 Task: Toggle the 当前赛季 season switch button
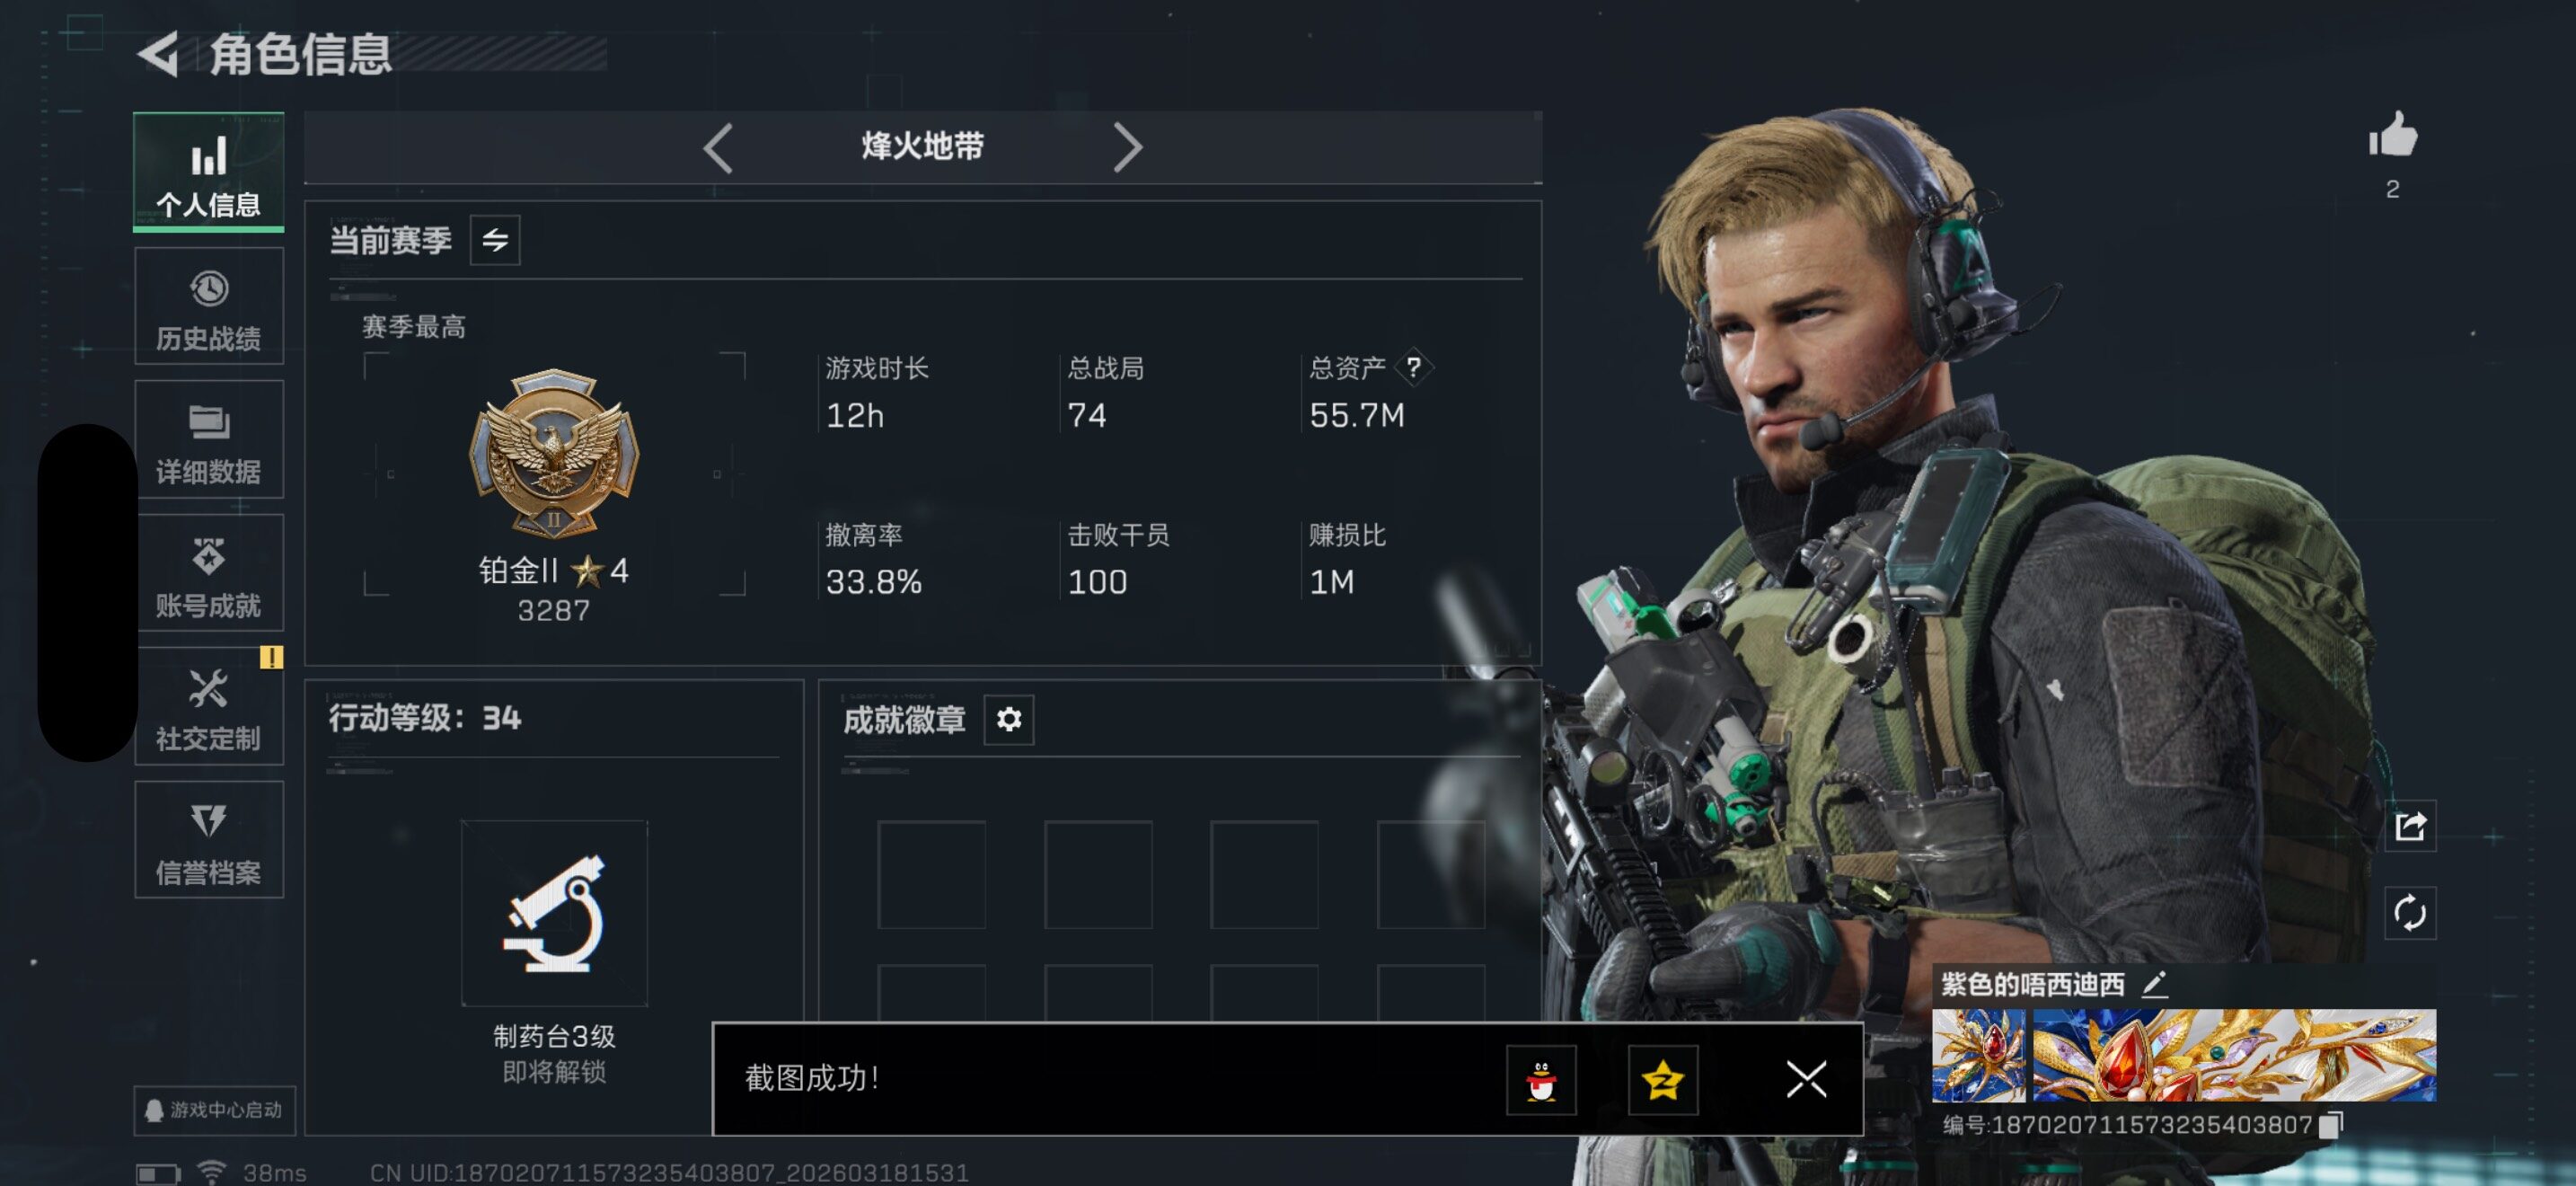pos(495,240)
